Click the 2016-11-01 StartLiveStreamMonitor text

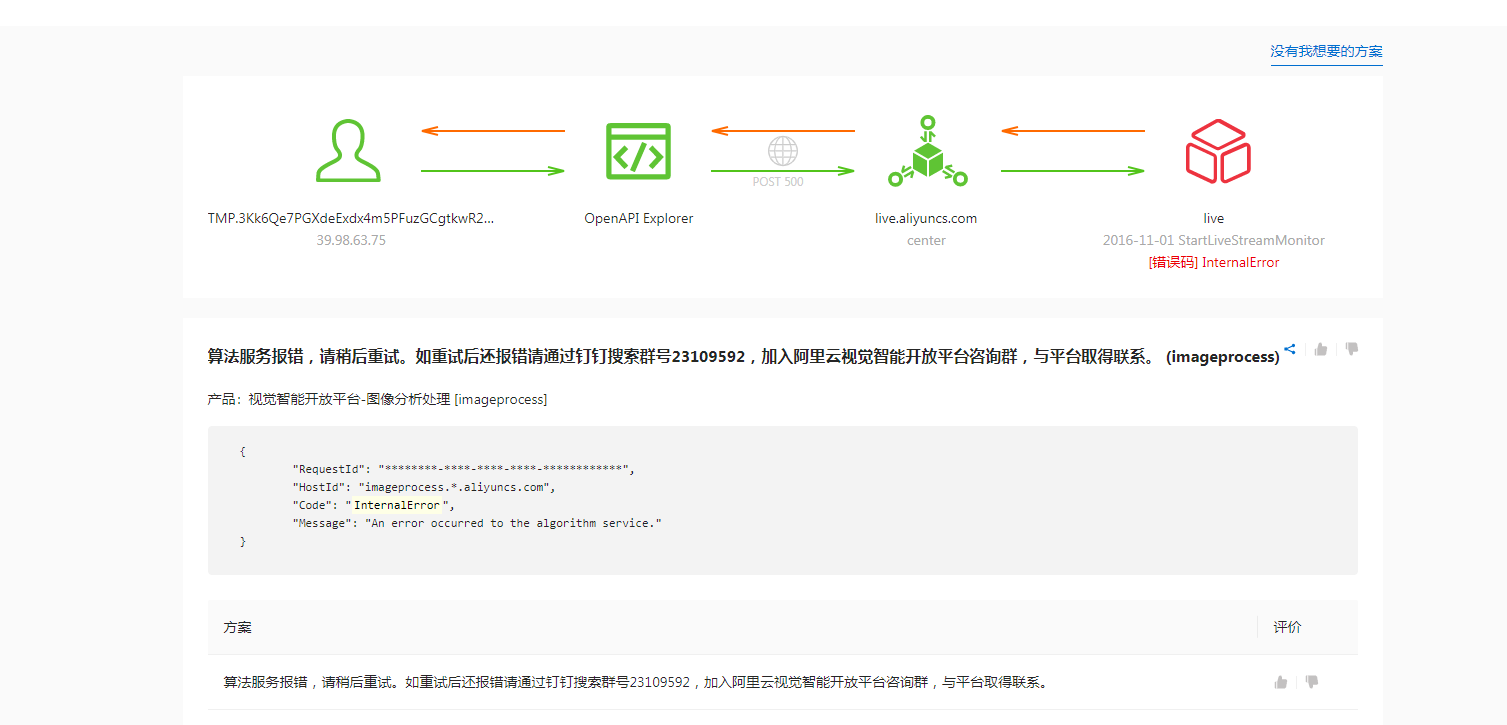1214,240
